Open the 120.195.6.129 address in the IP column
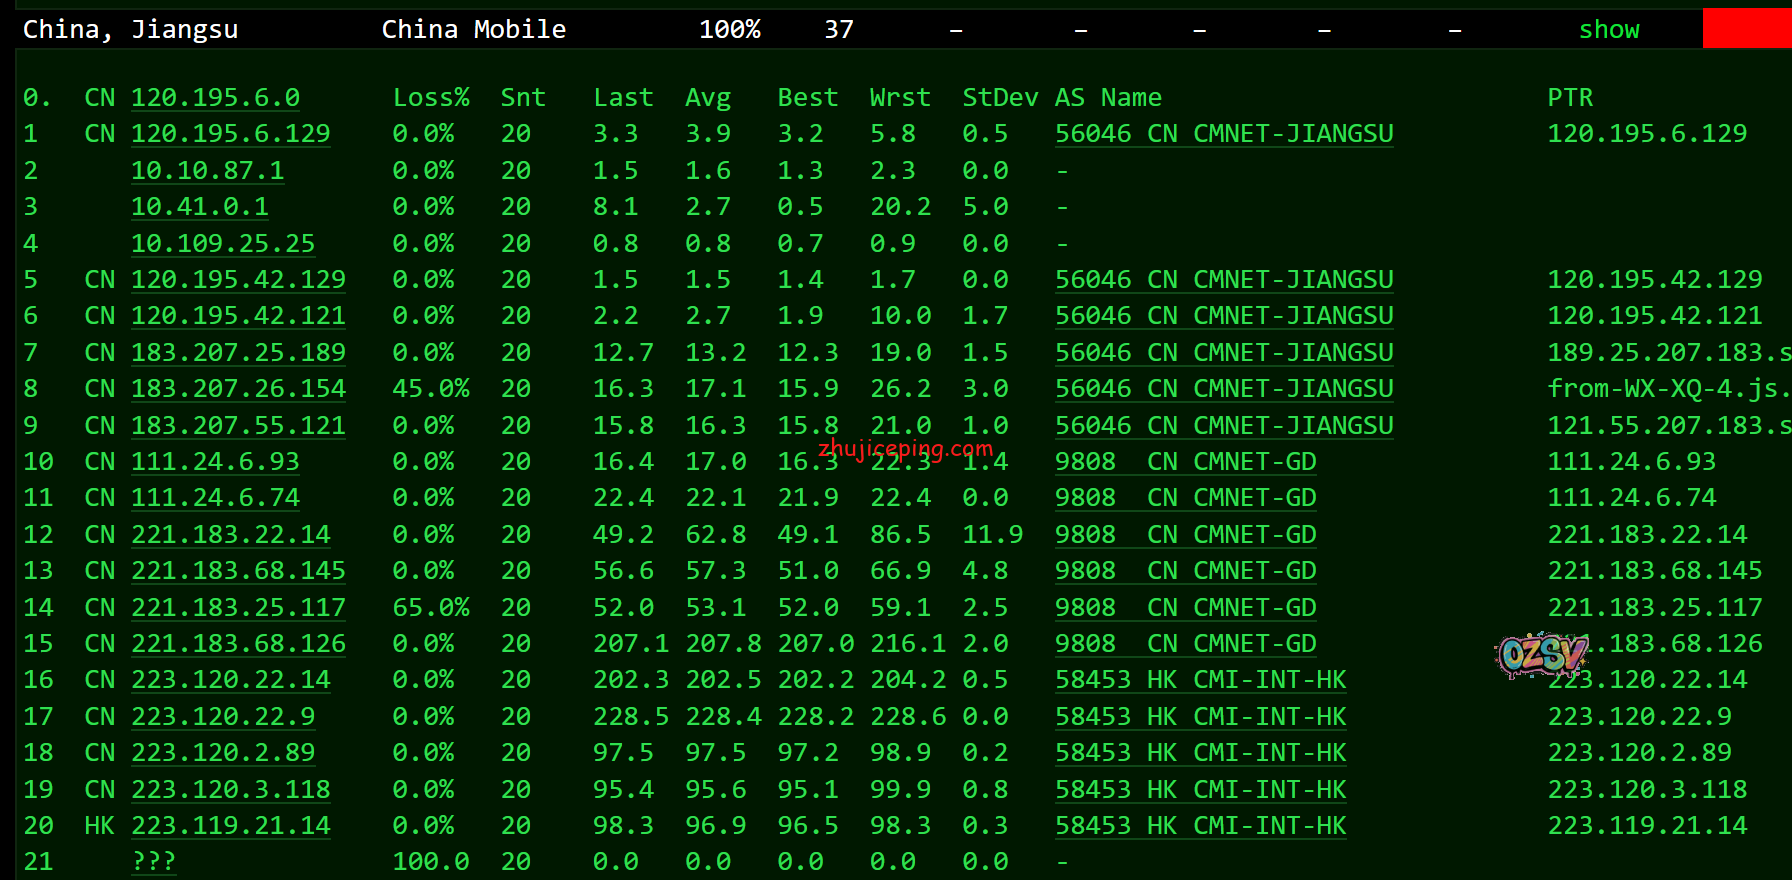The width and height of the screenshot is (1792, 880). coord(230,134)
